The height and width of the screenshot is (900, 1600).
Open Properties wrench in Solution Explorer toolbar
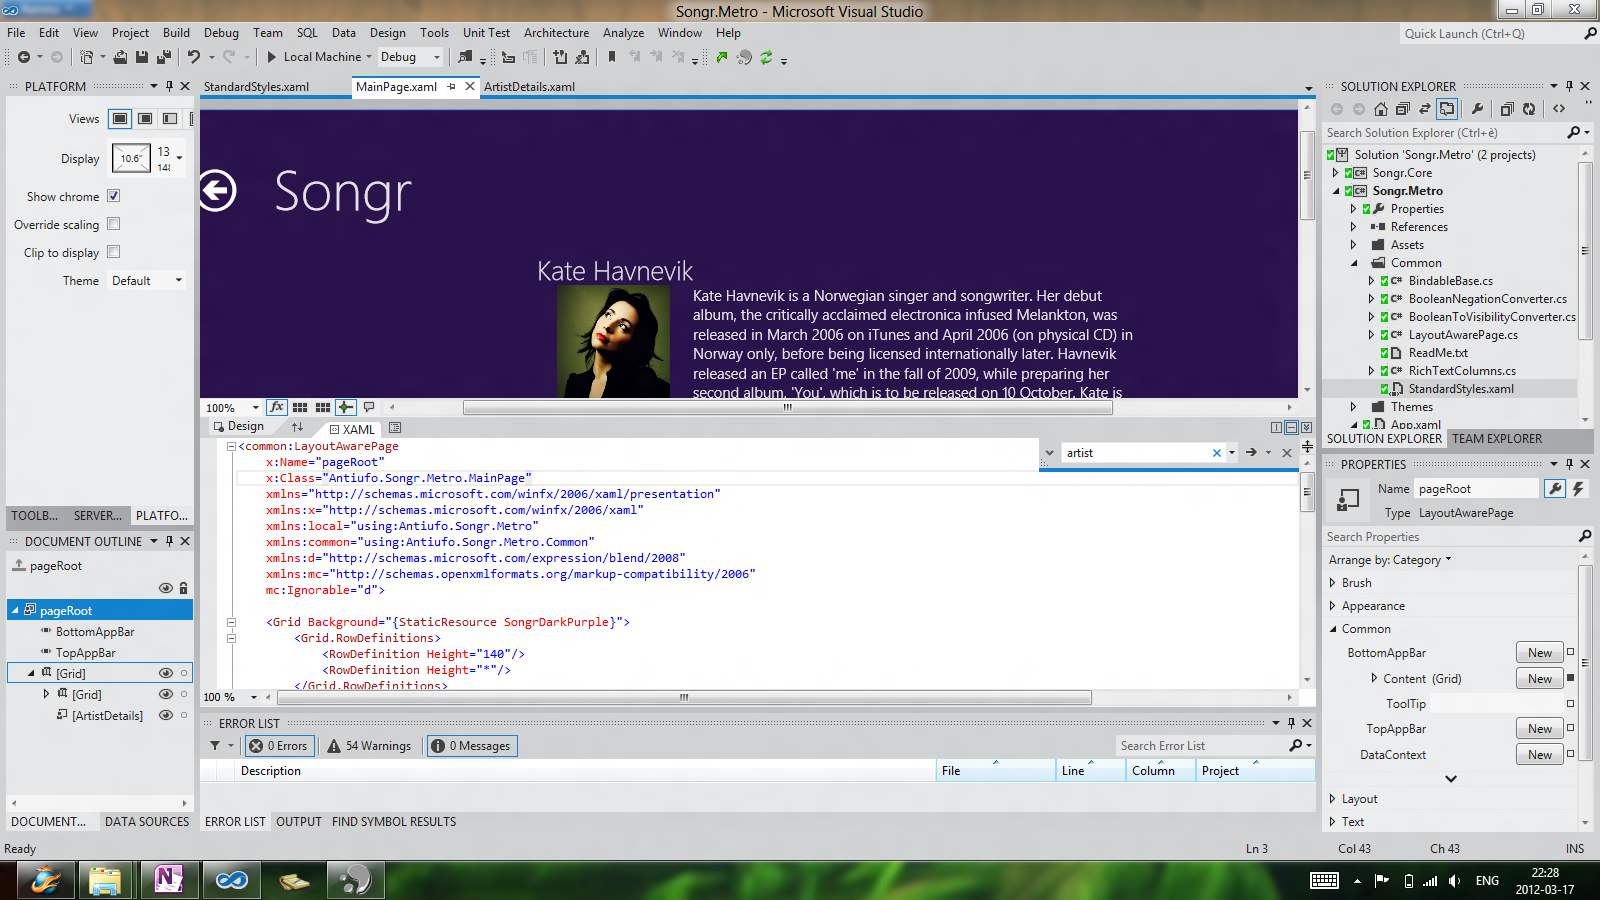pos(1477,109)
